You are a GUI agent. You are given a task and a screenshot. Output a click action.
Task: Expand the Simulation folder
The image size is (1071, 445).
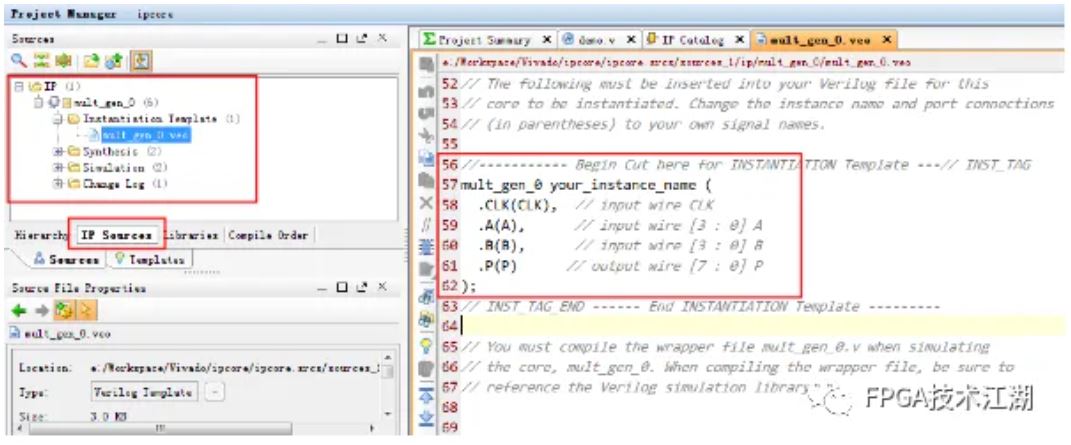59,167
